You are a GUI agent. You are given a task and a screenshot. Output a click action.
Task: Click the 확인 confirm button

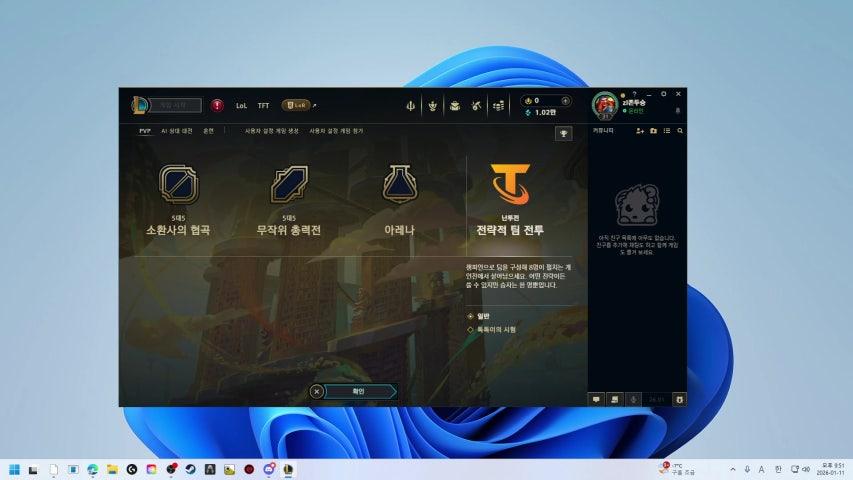359,391
